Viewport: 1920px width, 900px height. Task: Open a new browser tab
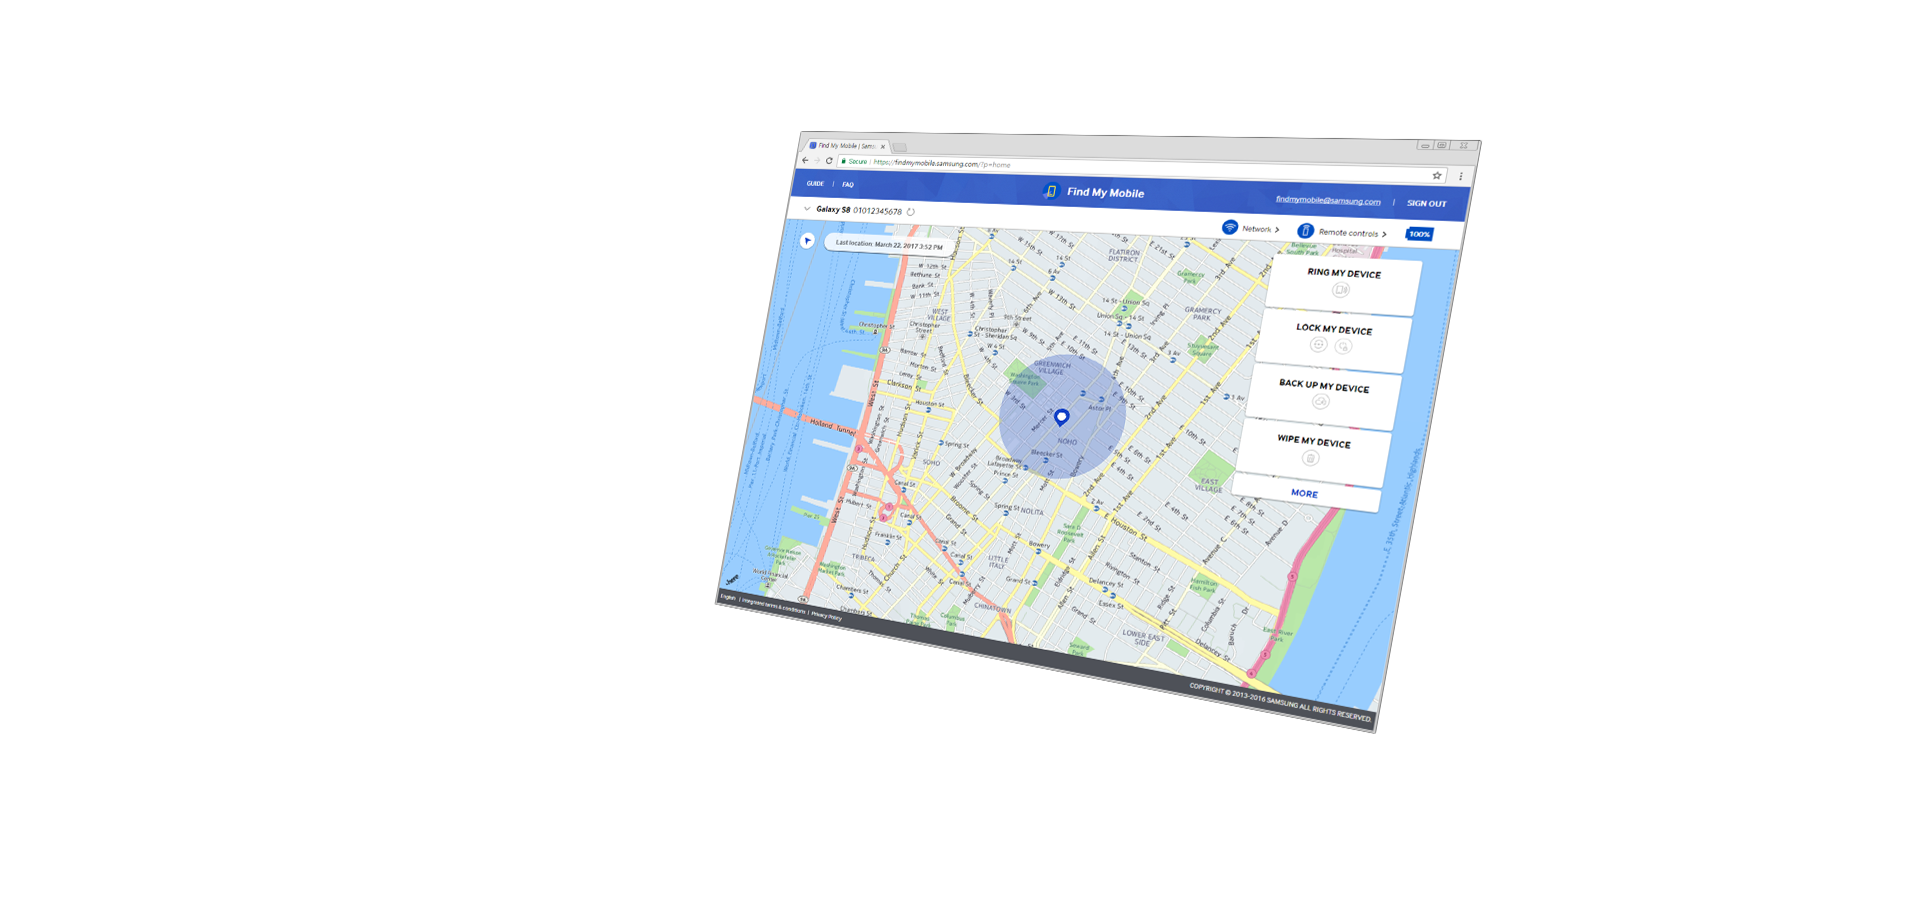tap(900, 147)
